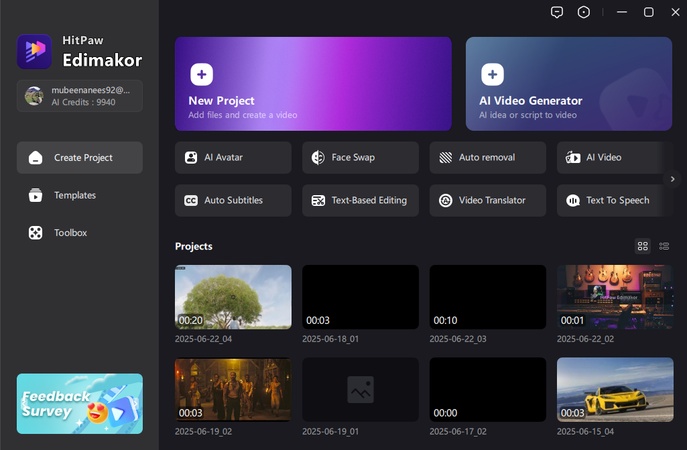The image size is (687, 450).
Task: Open the Feedback Survey banner
Action: [79, 404]
